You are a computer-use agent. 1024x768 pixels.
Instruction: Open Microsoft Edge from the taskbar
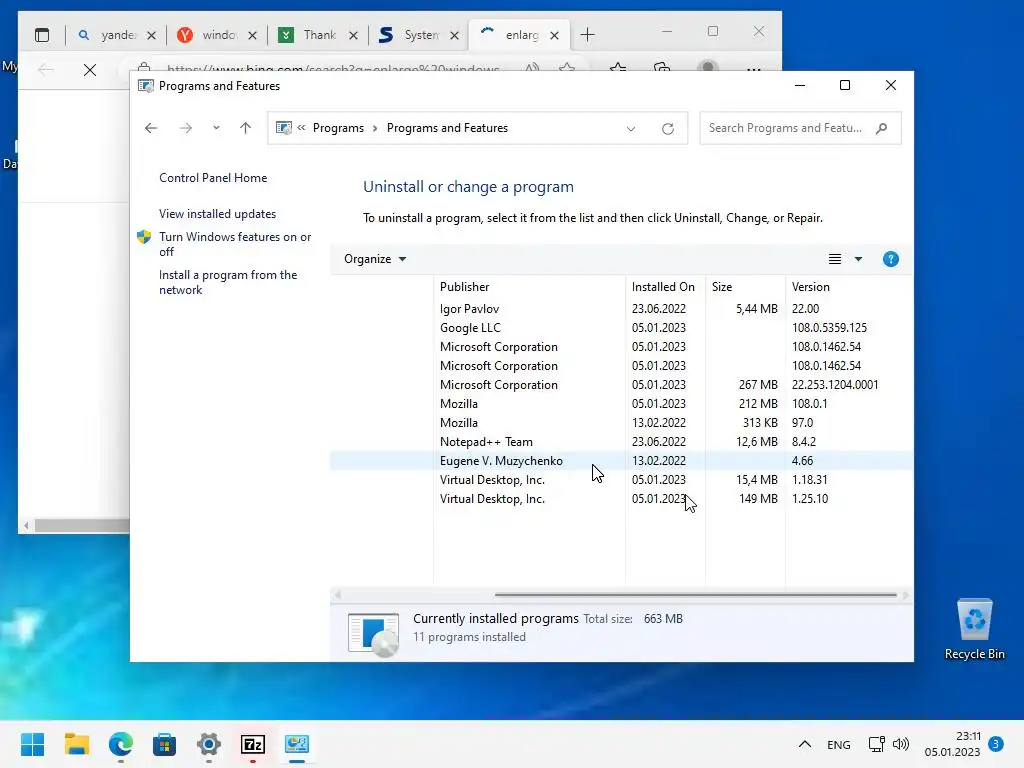click(x=121, y=744)
